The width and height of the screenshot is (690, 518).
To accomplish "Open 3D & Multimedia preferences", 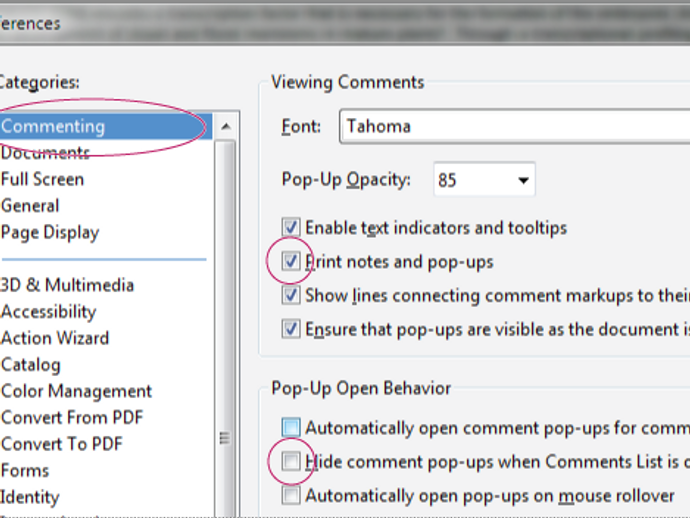I will 67,285.
